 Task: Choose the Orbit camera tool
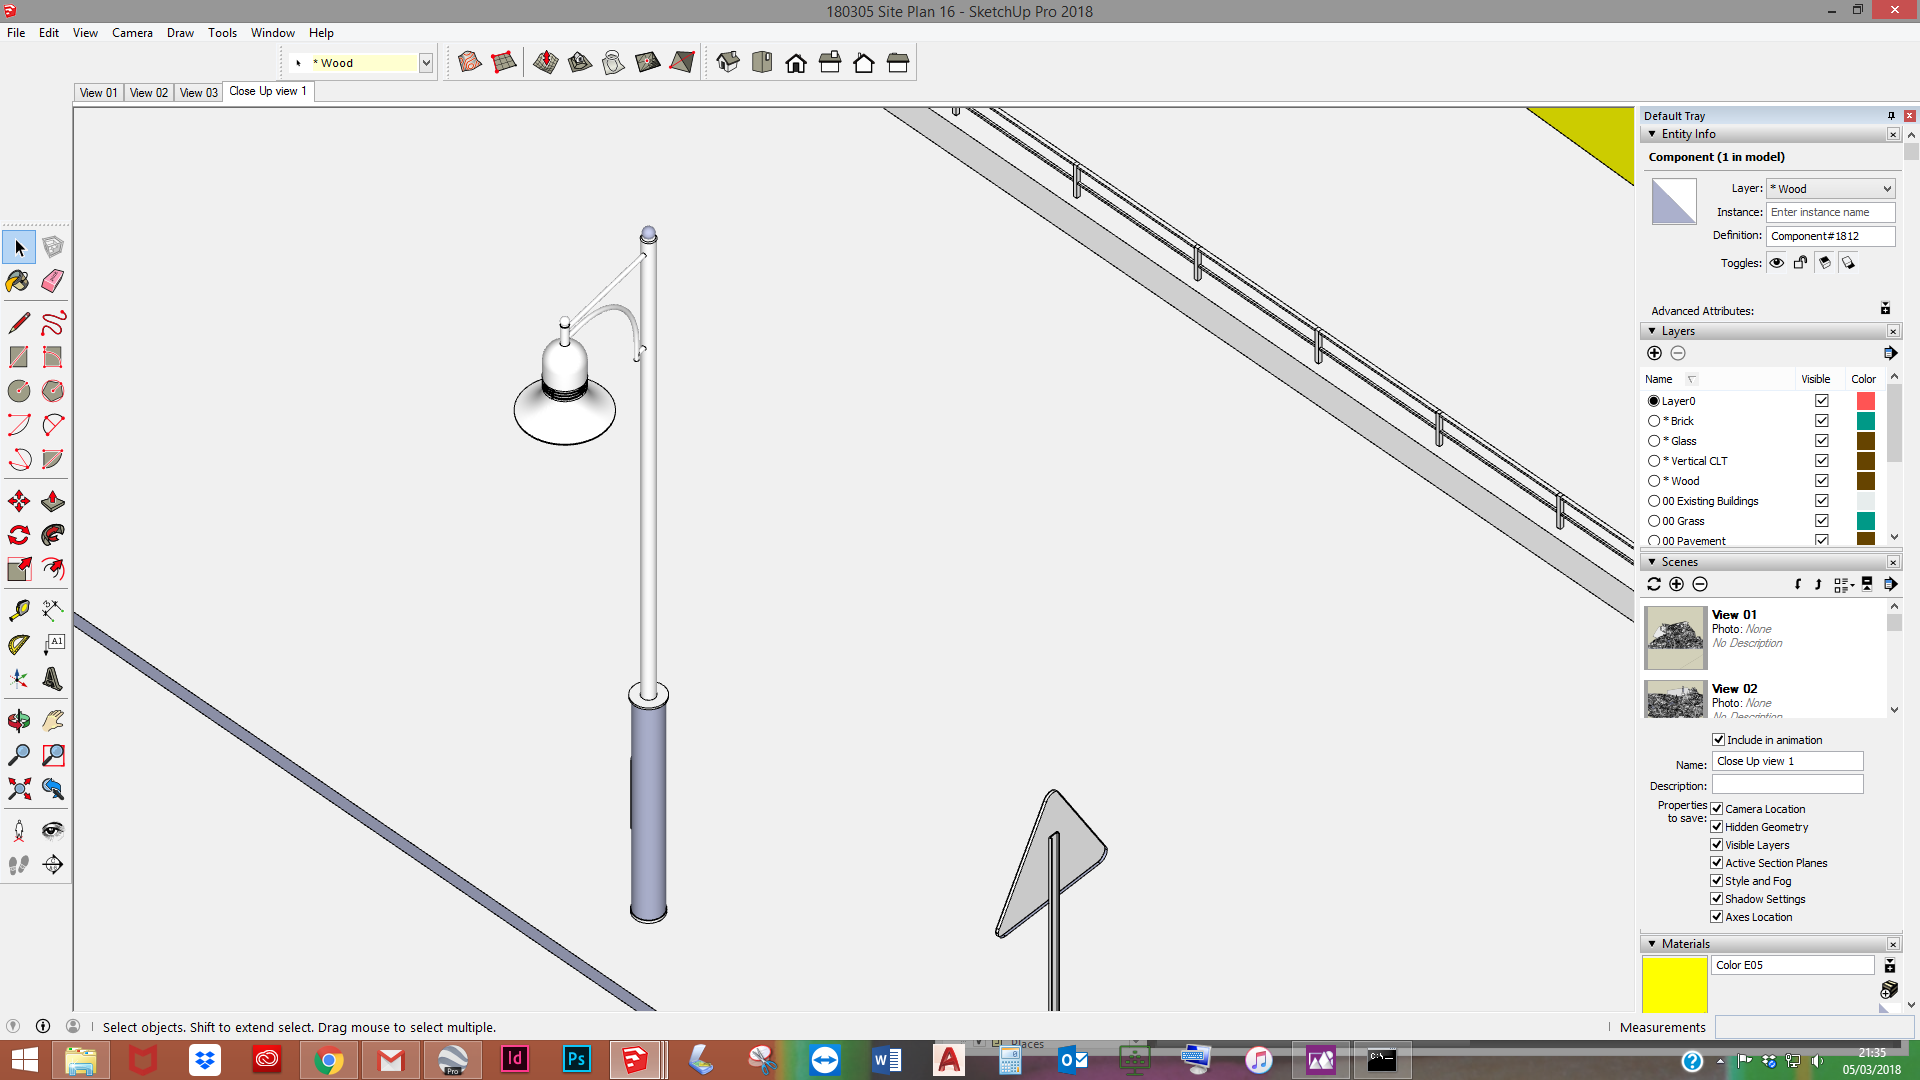click(x=18, y=721)
